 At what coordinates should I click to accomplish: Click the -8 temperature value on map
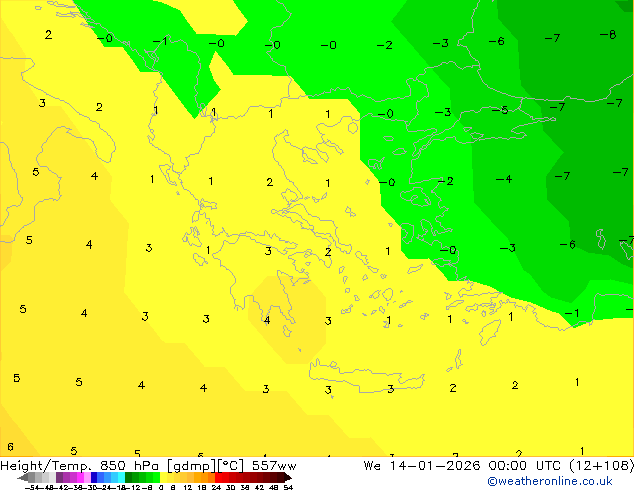(x=608, y=34)
